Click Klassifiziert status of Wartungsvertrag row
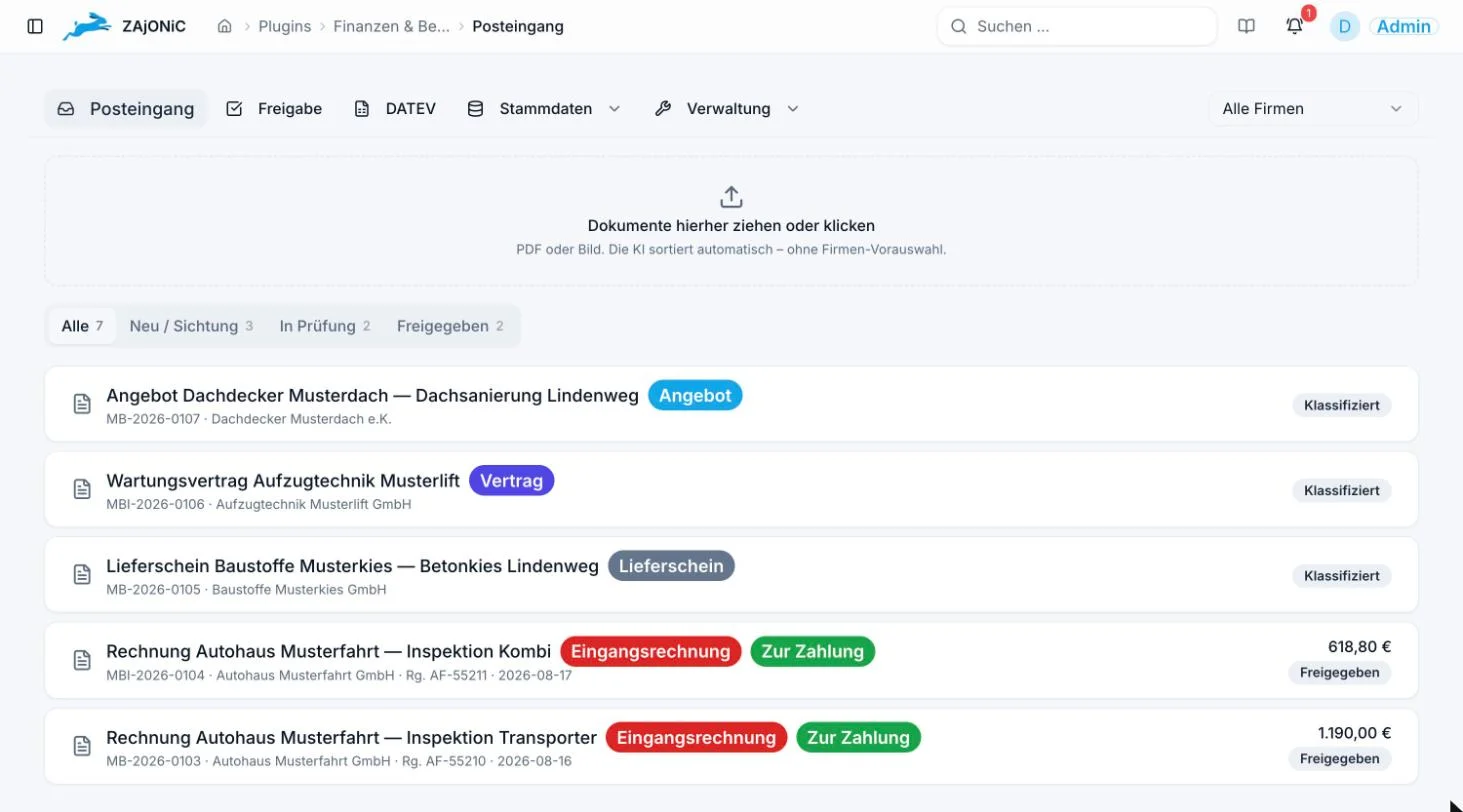The image size is (1463, 812). coord(1341,490)
